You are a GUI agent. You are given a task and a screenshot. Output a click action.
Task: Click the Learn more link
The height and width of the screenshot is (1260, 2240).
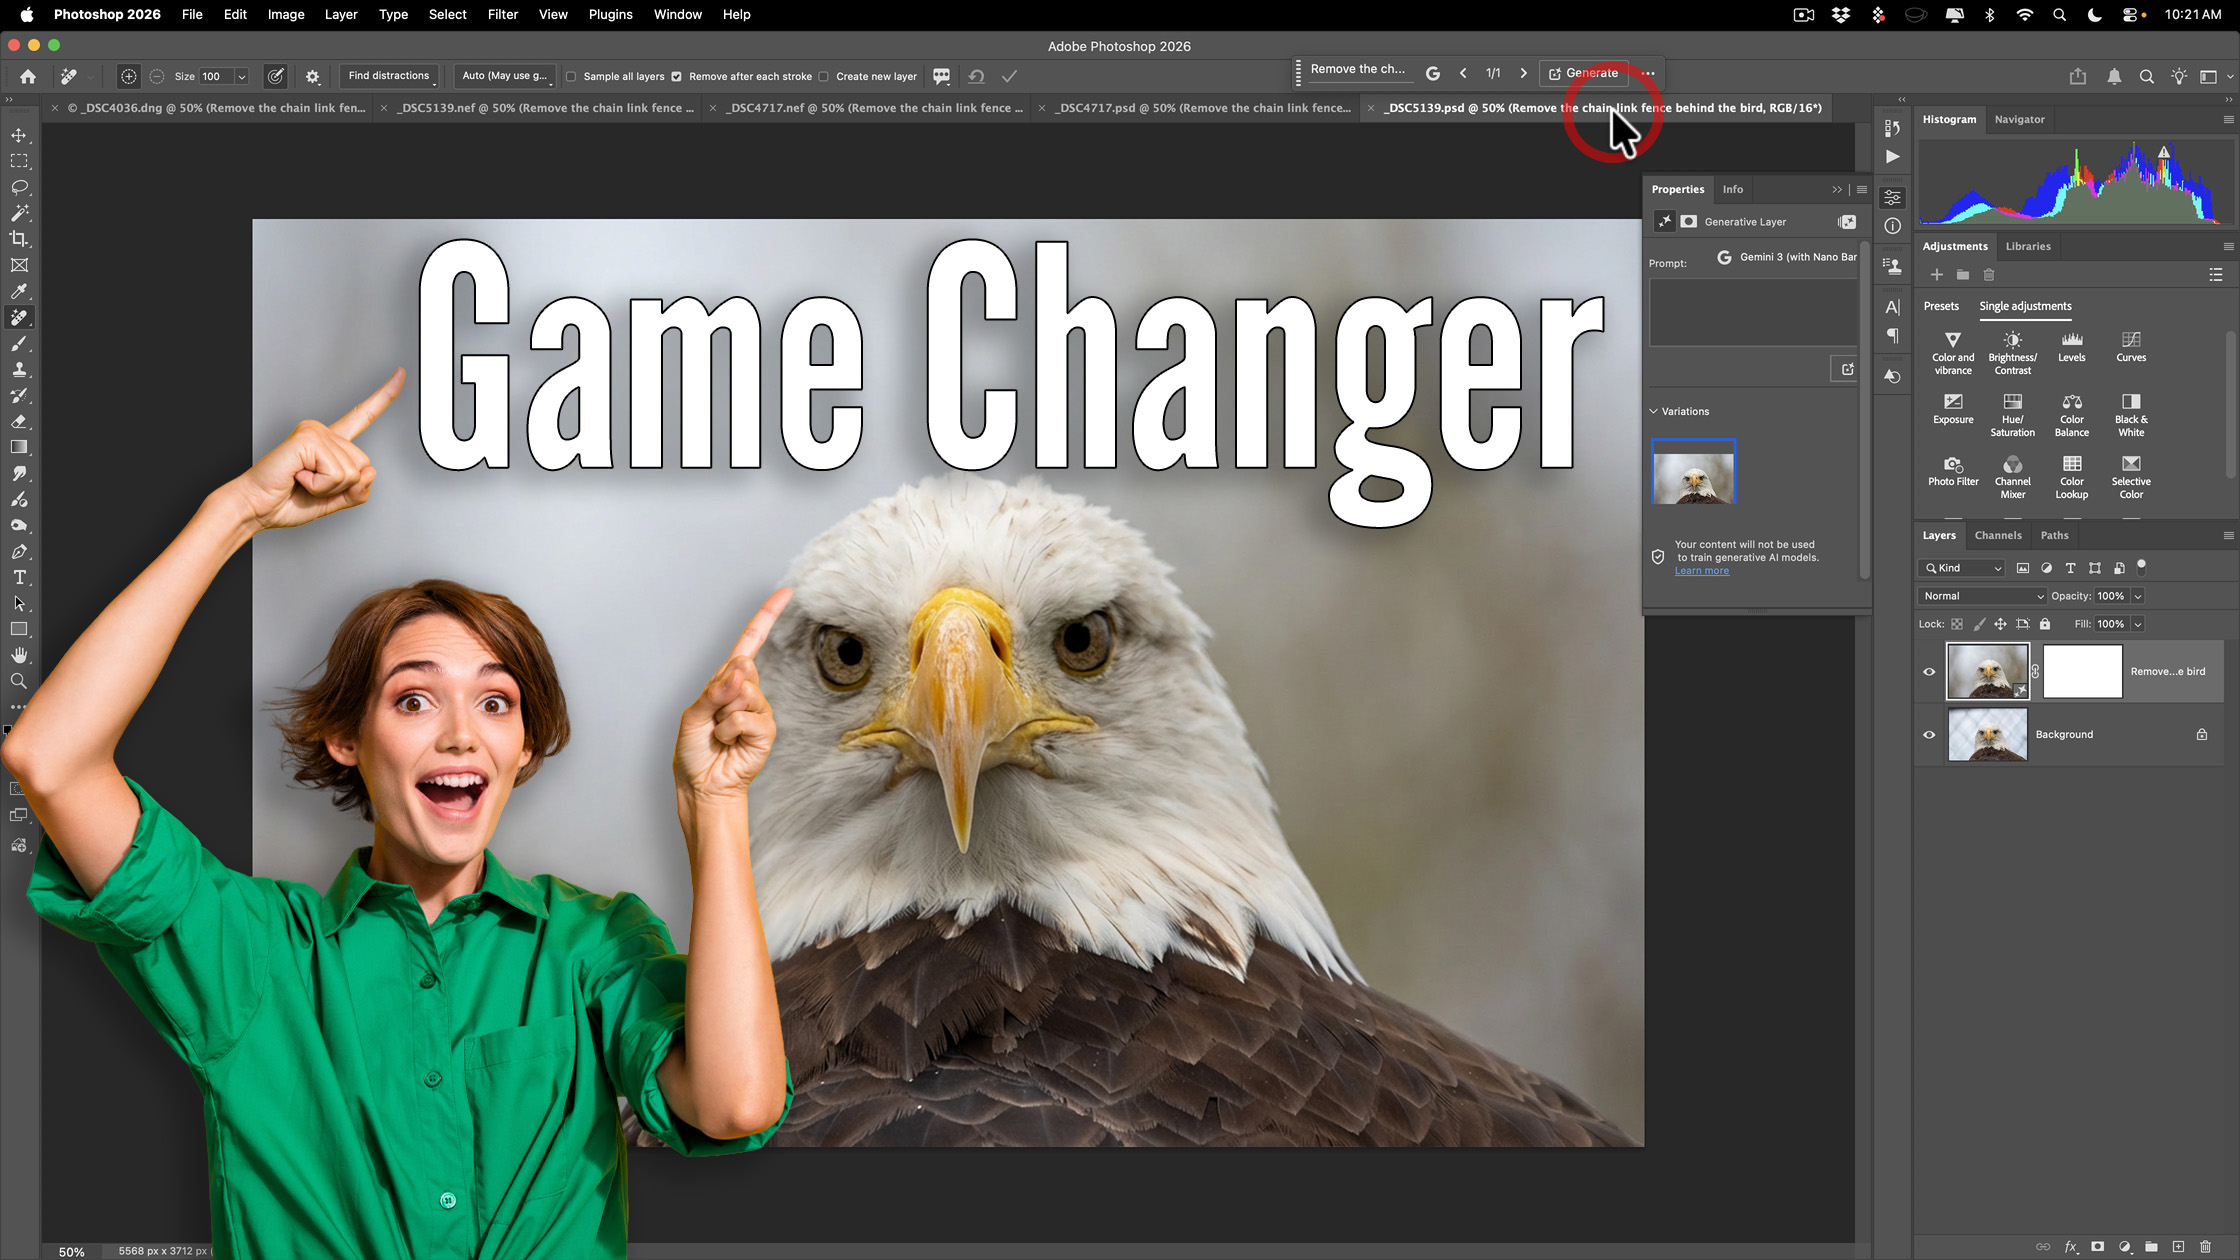click(1702, 570)
